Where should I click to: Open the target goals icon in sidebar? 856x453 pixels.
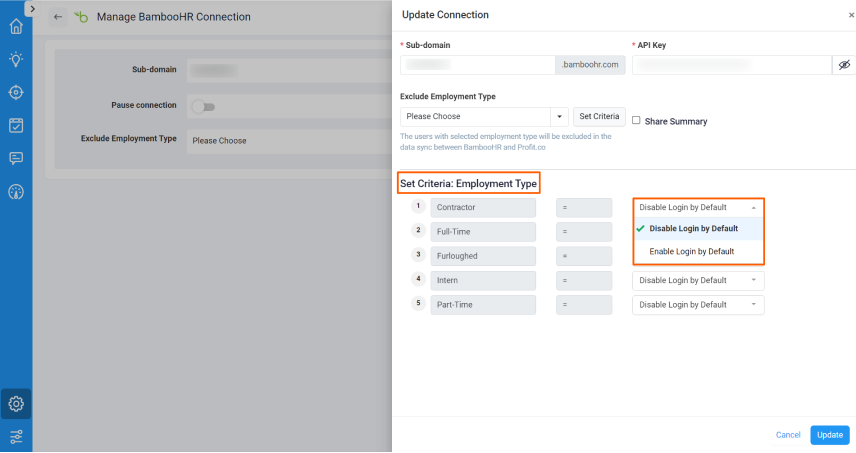click(16, 92)
